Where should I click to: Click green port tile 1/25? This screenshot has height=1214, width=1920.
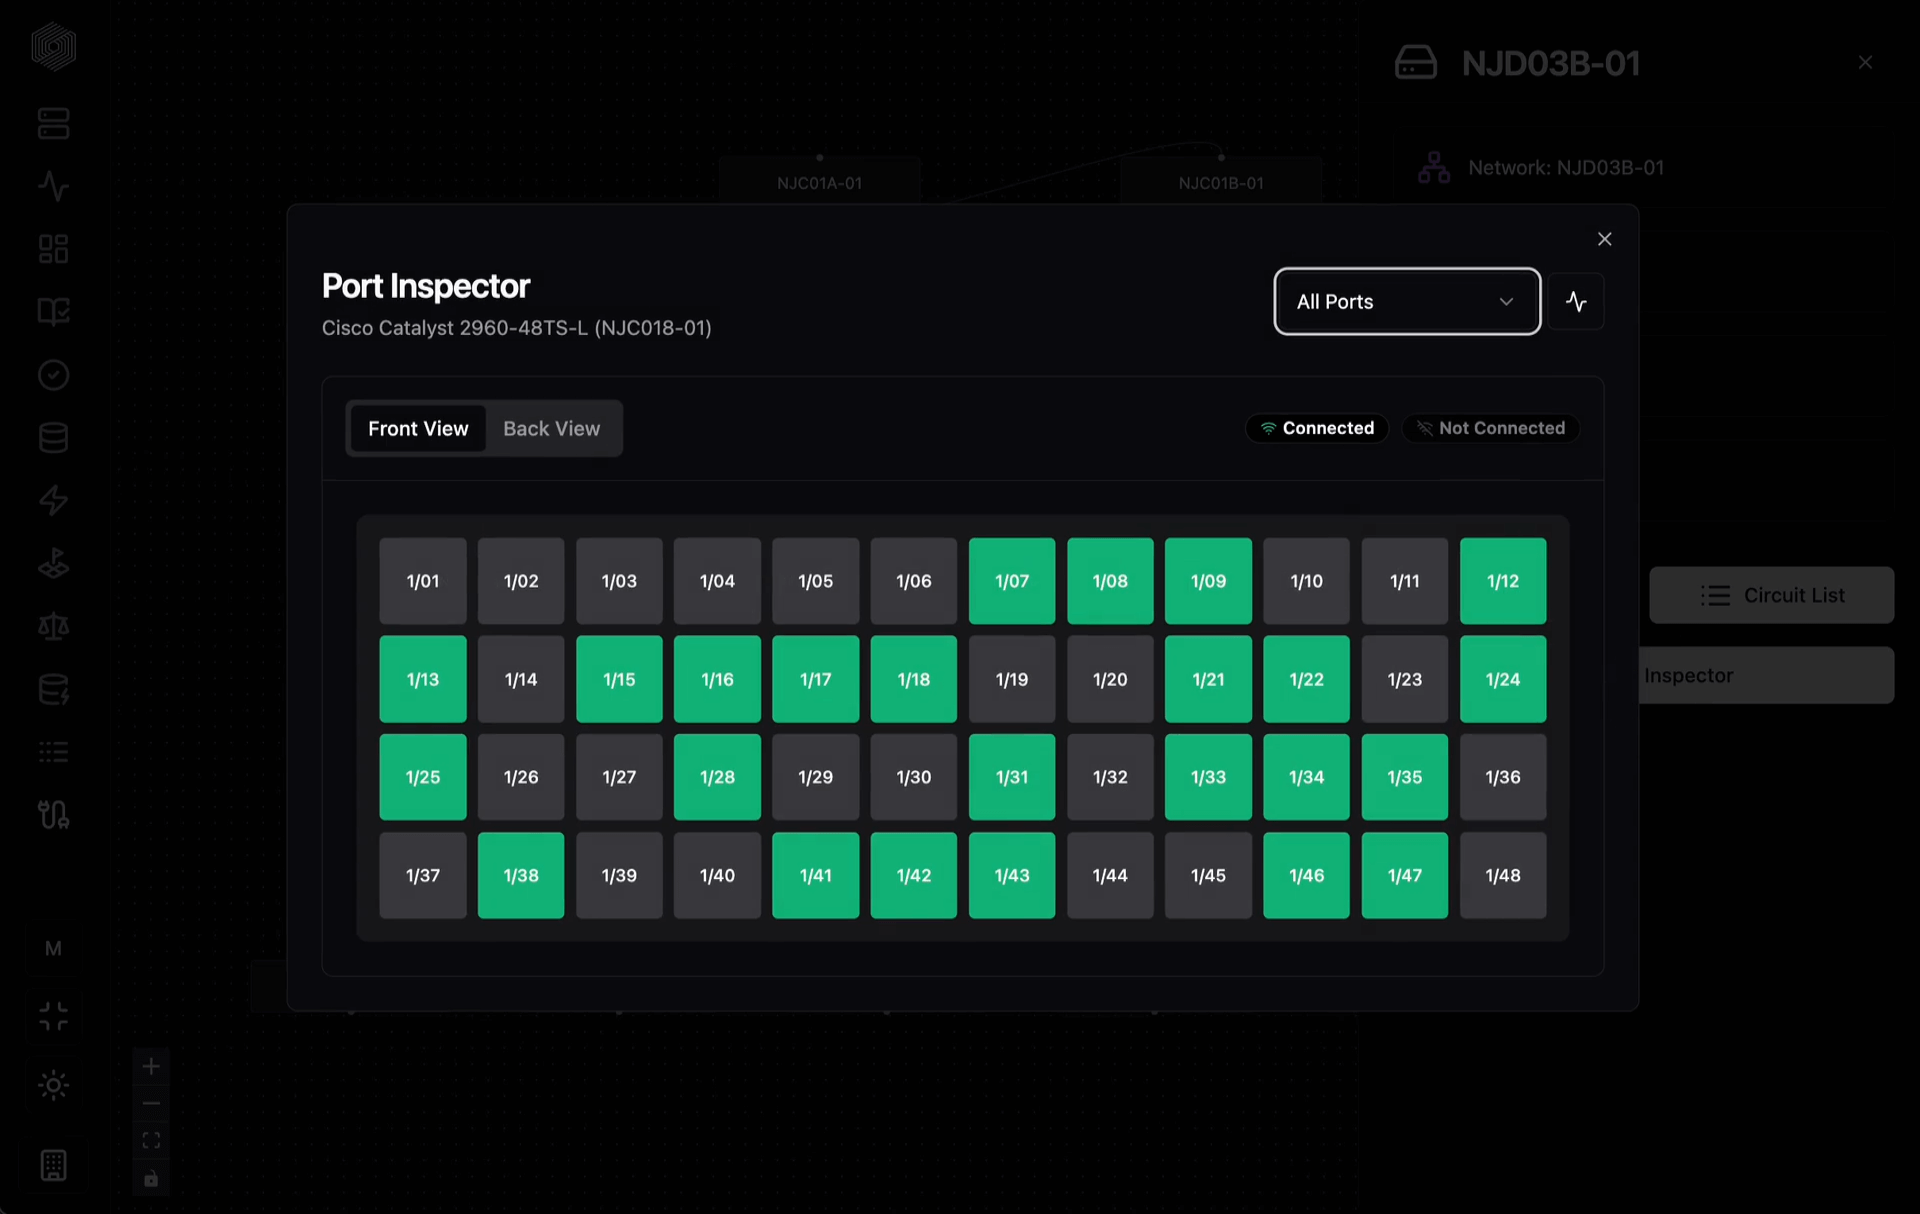422,777
